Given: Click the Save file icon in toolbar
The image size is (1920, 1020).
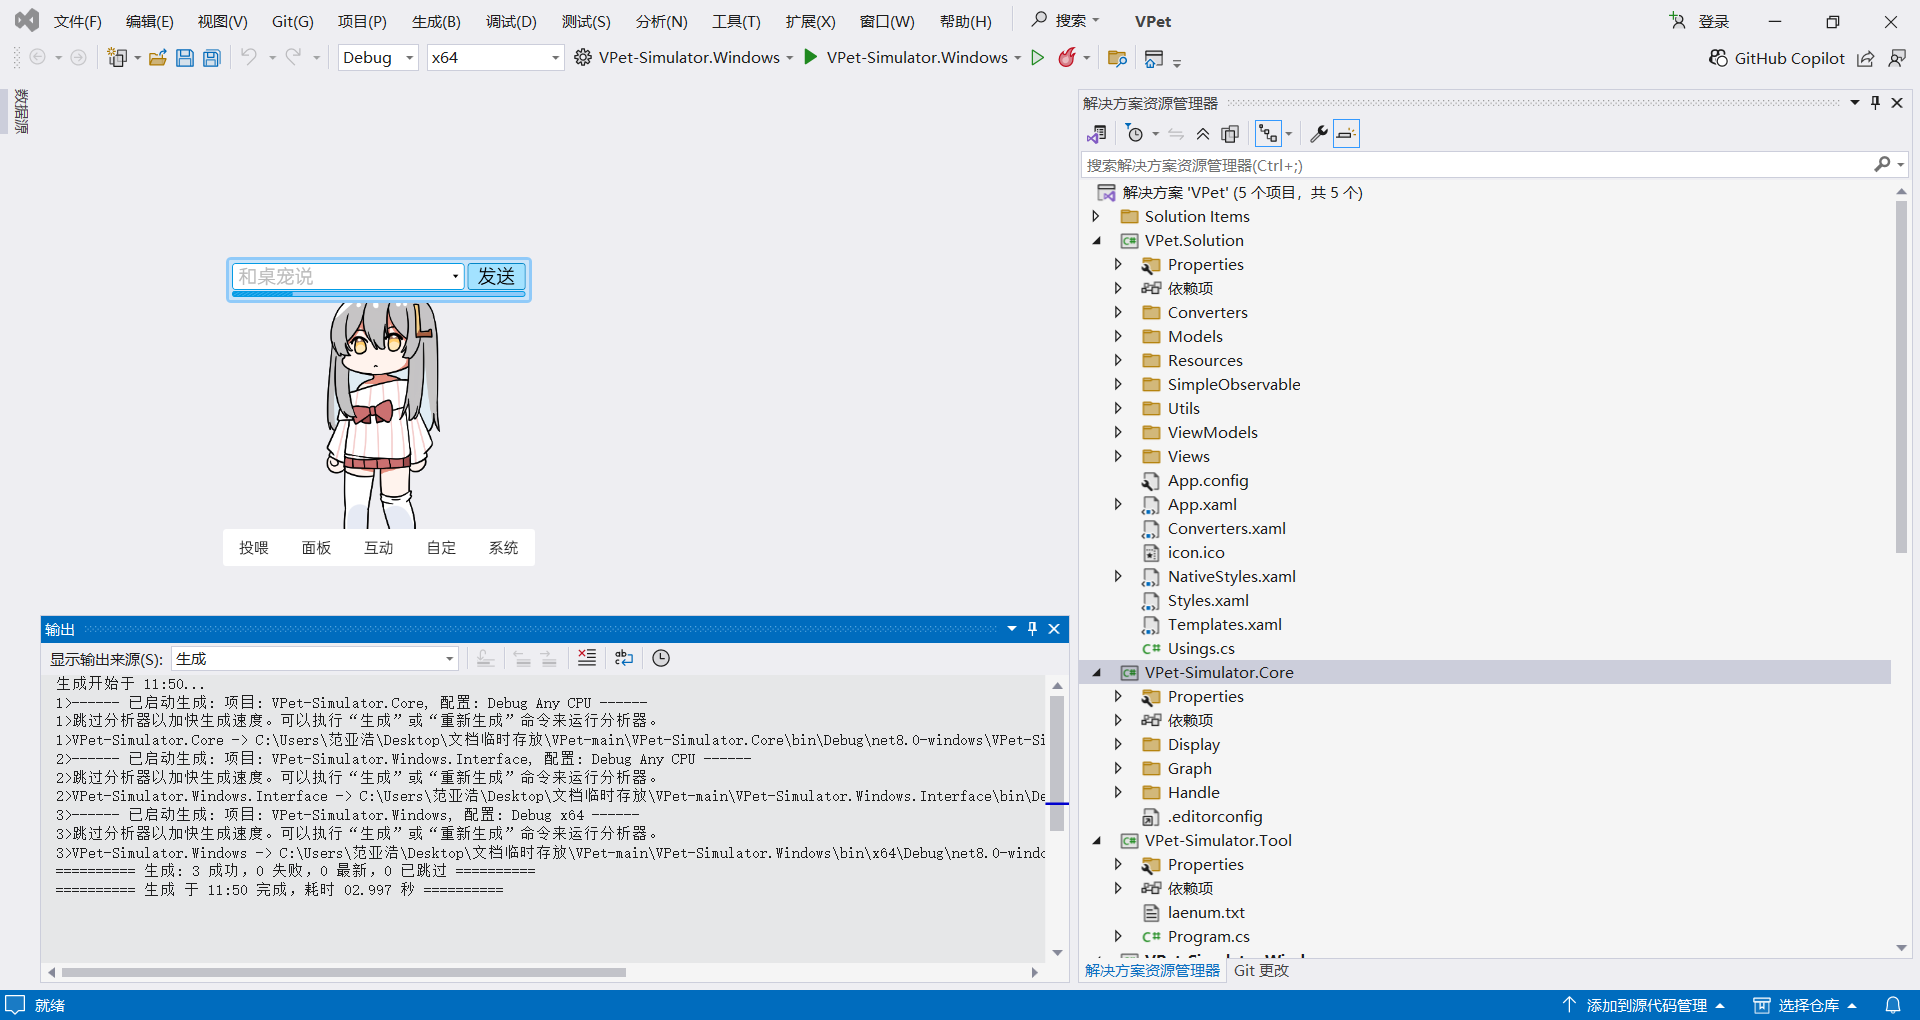Looking at the screenshot, I should [185, 58].
